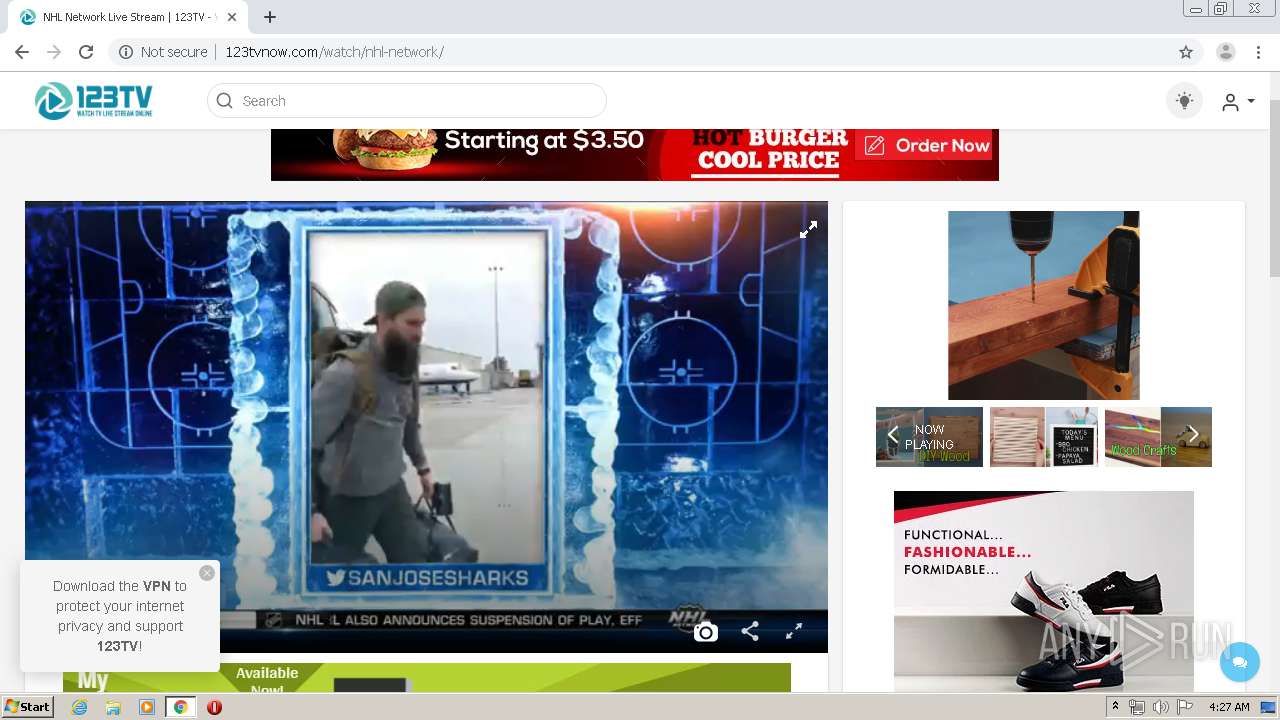Open the user account dropdown
The height and width of the screenshot is (720, 1280).
click(1238, 102)
